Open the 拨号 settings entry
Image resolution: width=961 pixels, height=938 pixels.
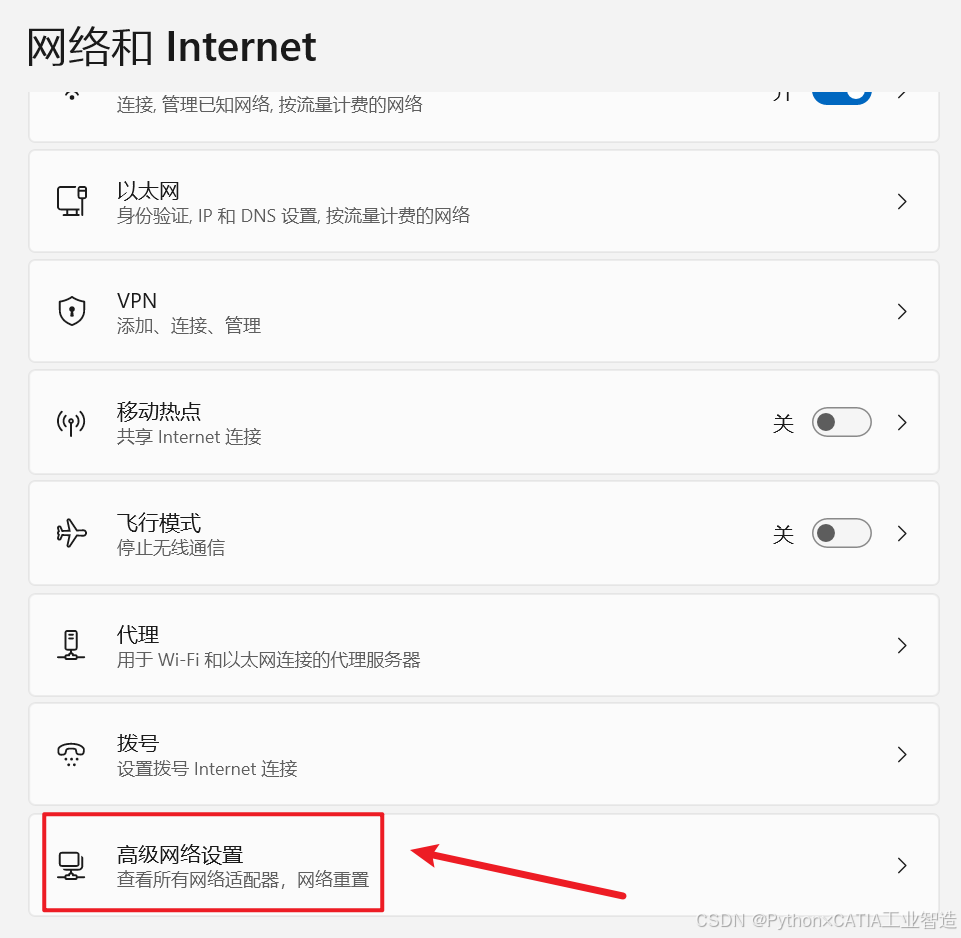point(484,754)
